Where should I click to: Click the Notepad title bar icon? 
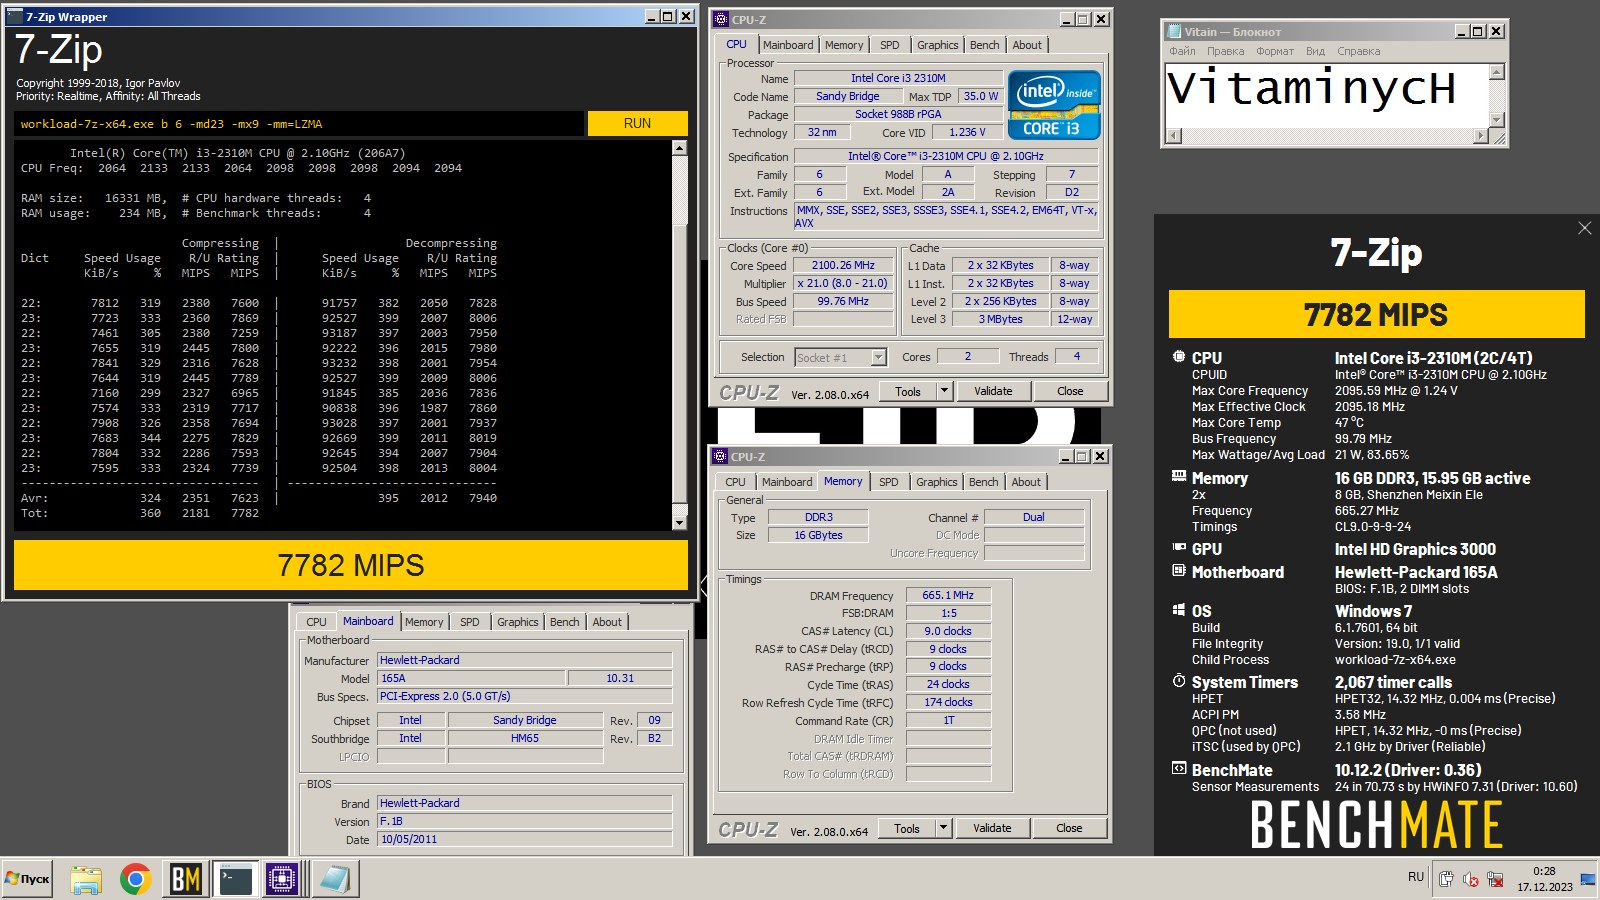(x=1173, y=31)
